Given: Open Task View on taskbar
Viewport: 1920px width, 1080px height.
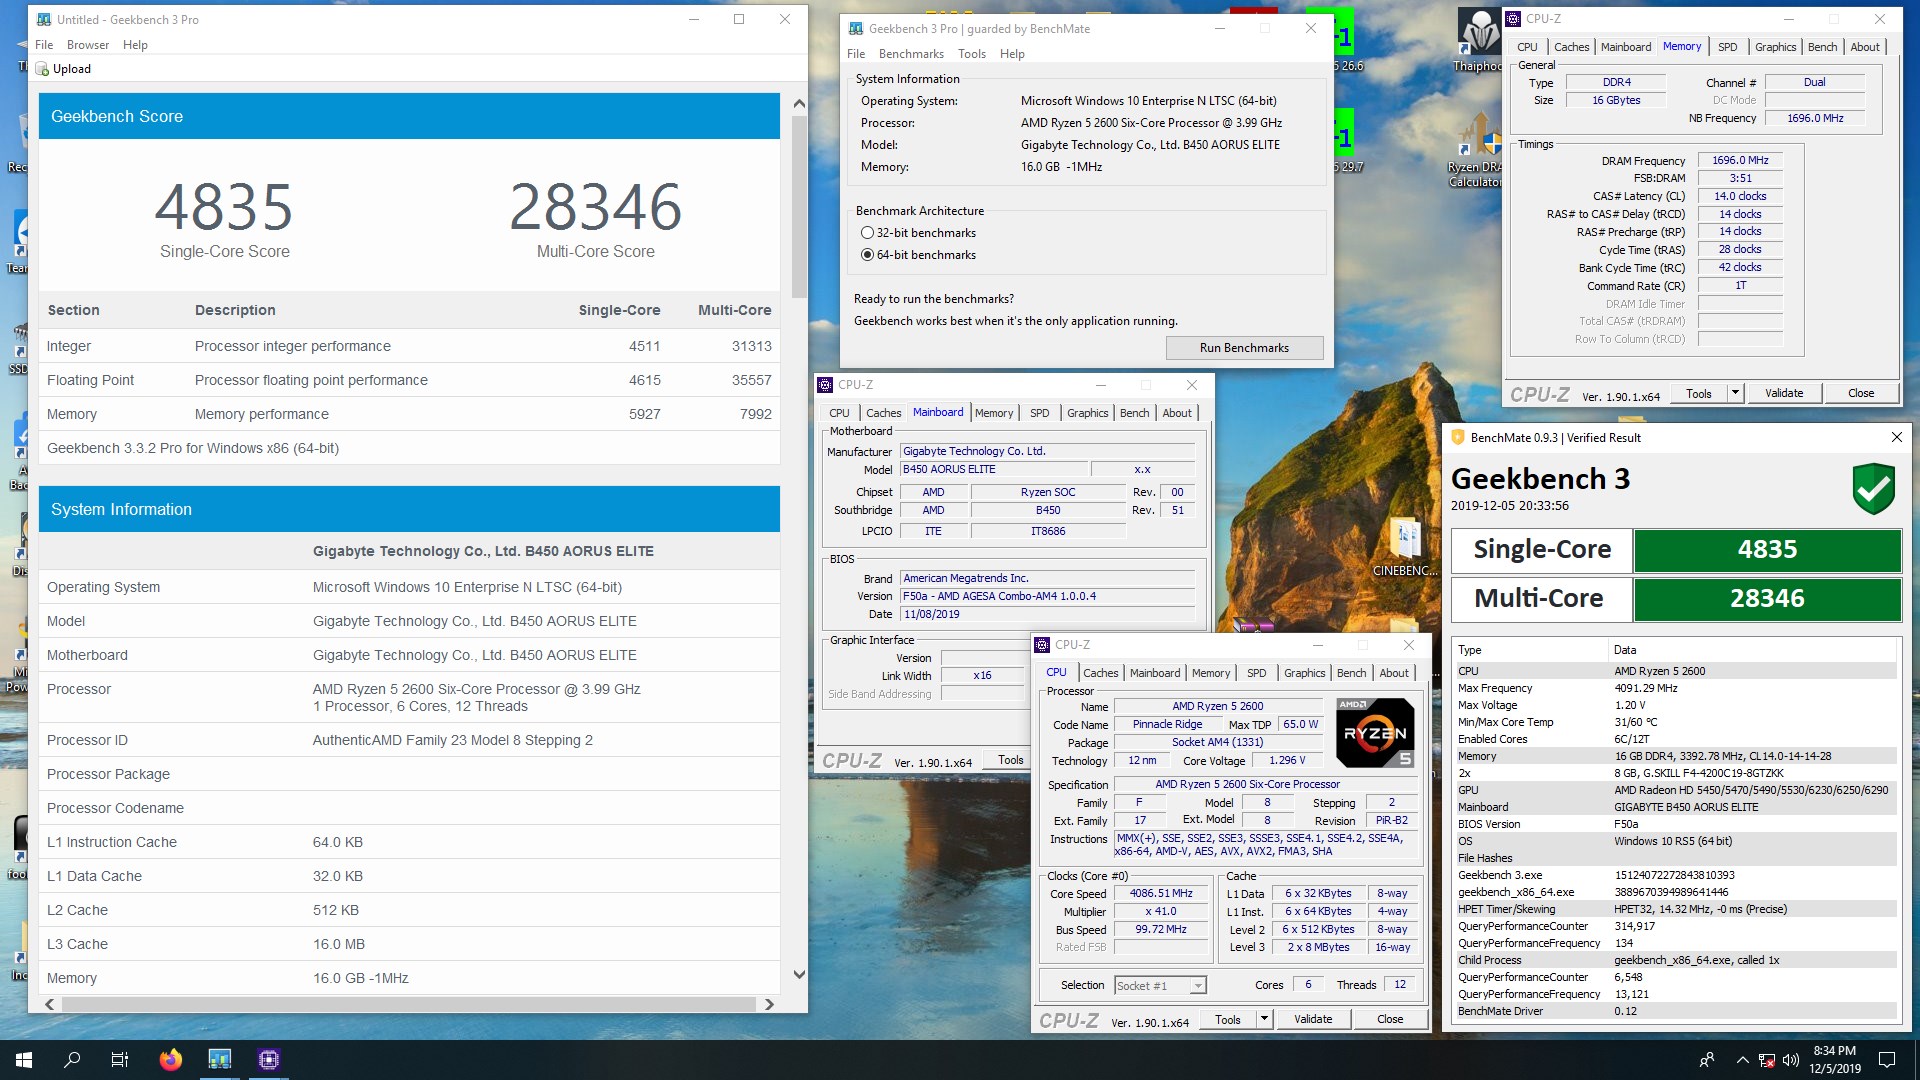Looking at the screenshot, I should click(x=120, y=1060).
